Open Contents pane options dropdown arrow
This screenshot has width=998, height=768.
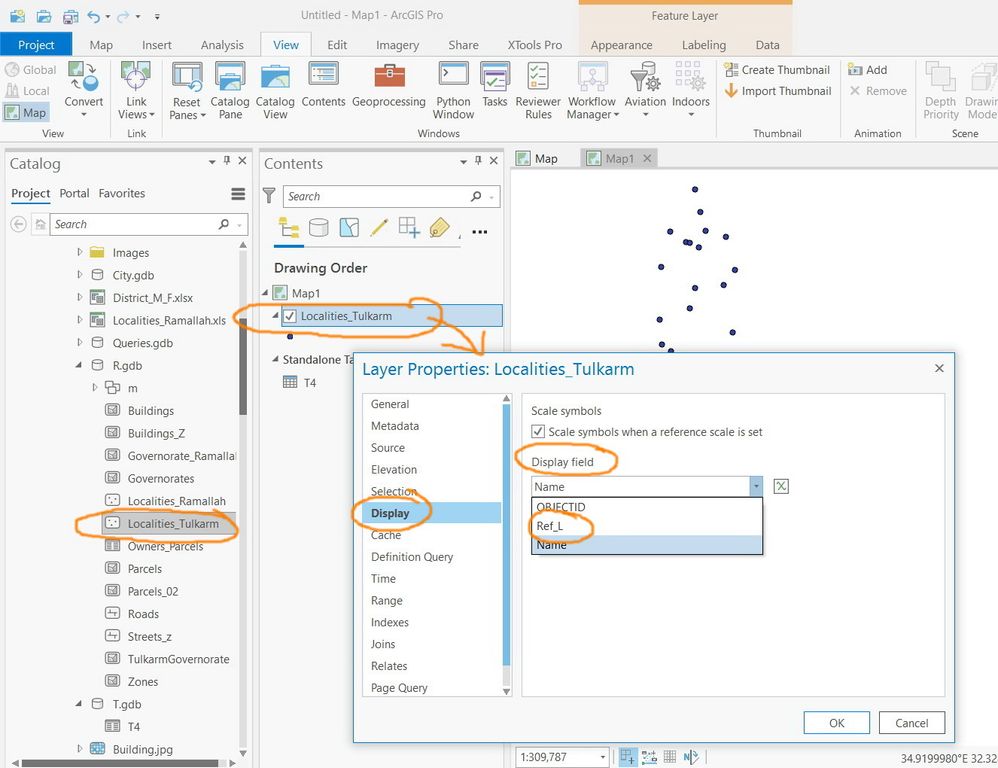click(x=463, y=162)
